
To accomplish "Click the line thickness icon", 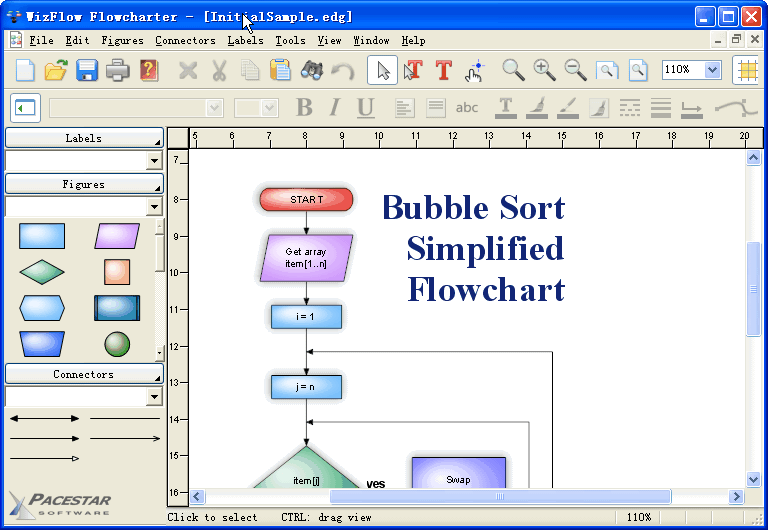I will (661, 108).
